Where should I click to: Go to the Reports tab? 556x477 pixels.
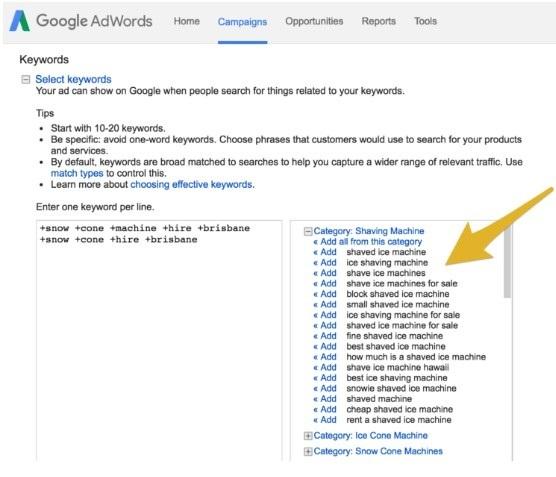[x=378, y=21]
